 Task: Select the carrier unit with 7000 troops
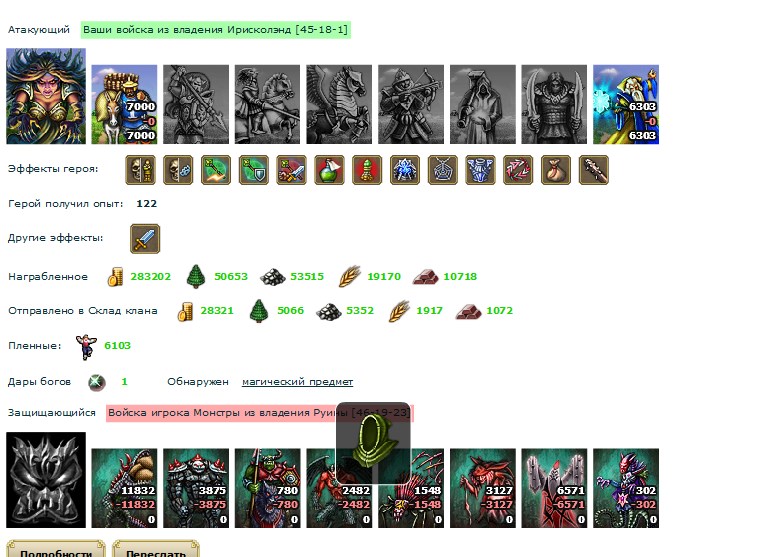[x=124, y=104]
